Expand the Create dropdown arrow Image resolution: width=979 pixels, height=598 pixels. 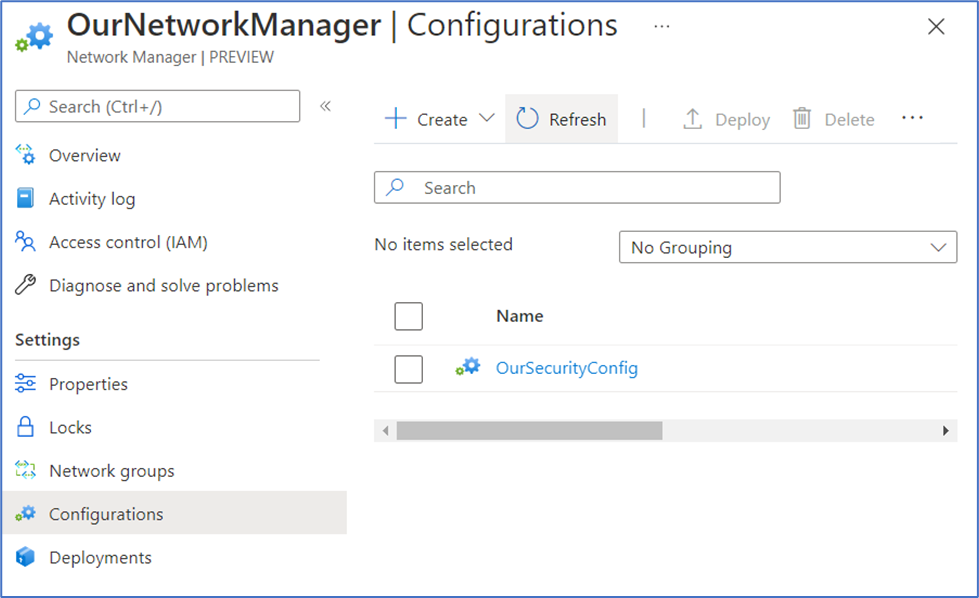tap(487, 119)
